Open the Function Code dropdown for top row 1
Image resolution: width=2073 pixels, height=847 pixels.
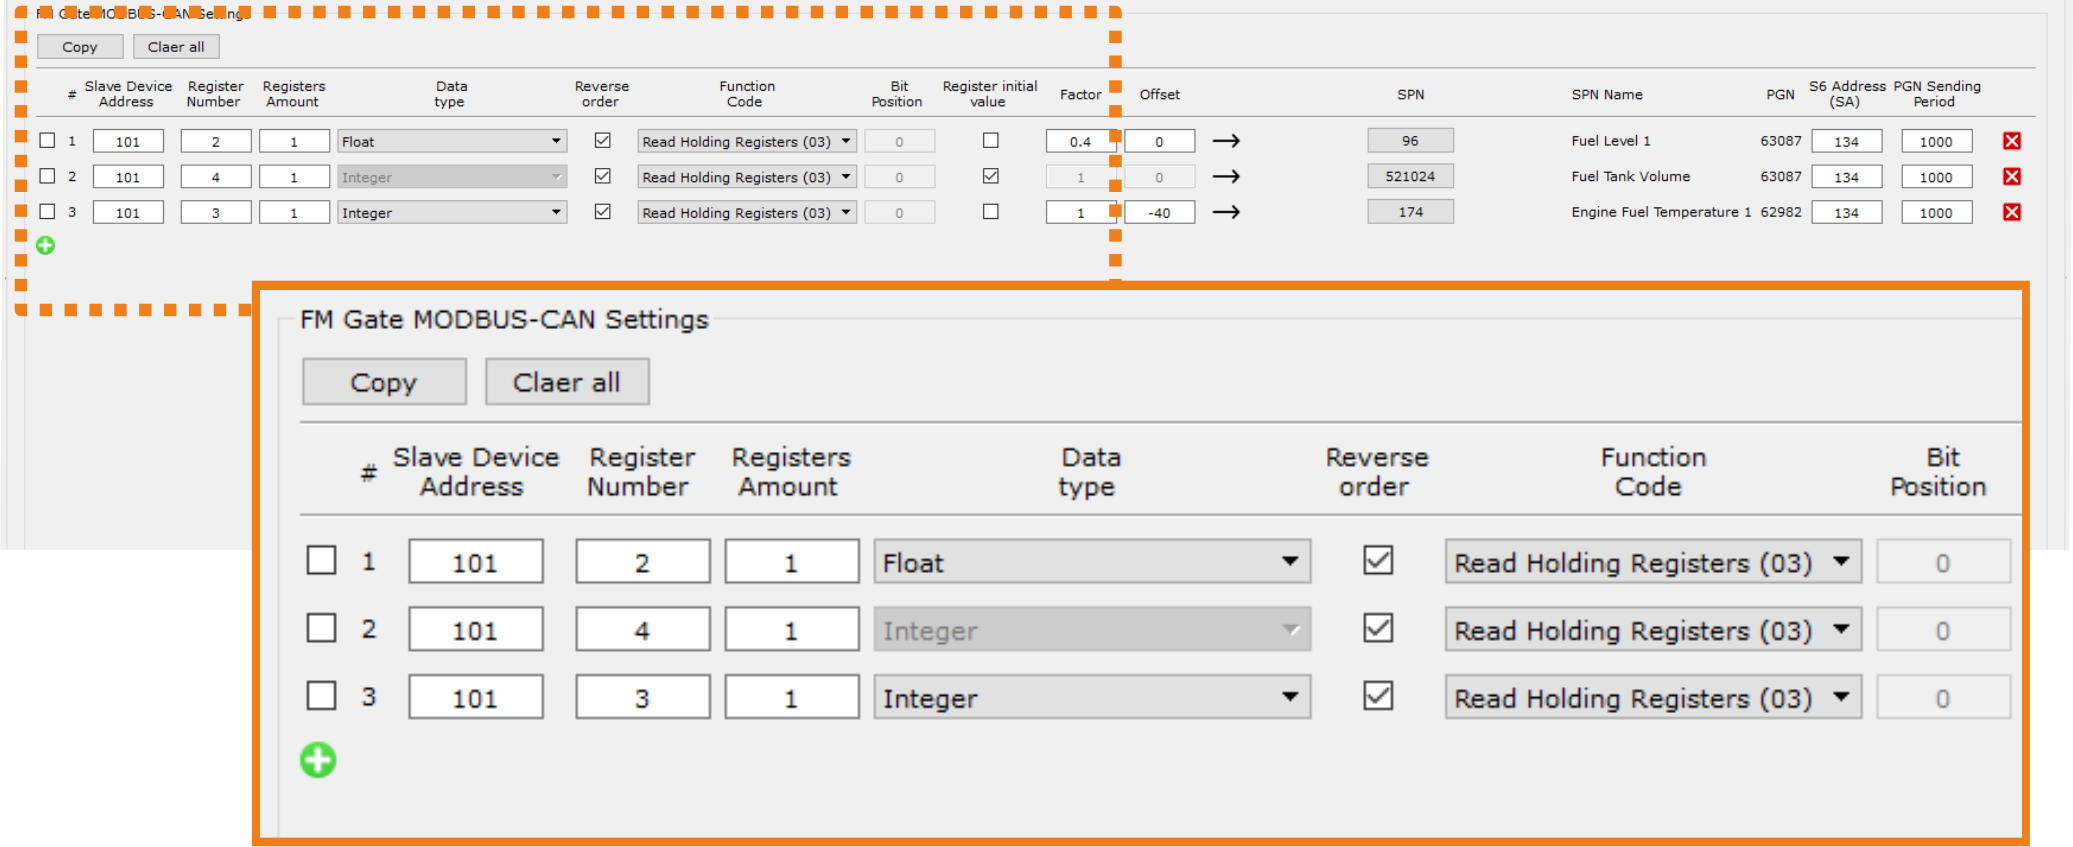coord(747,141)
